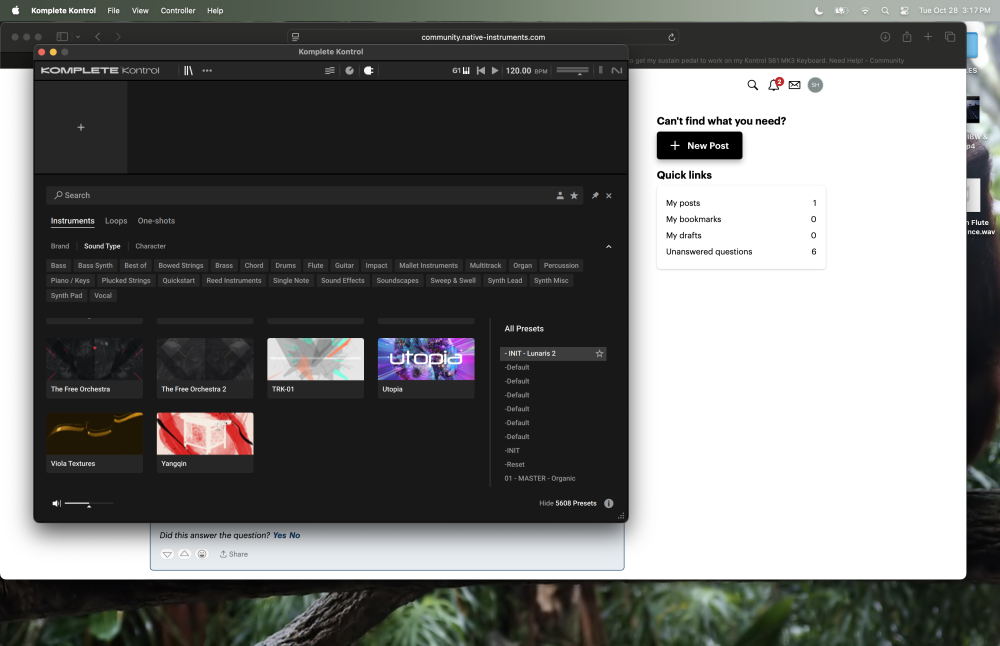Viewport: 1000px width, 646px height.
Task: Open the messages envelope icon in Safari
Action: (x=795, y=85)
